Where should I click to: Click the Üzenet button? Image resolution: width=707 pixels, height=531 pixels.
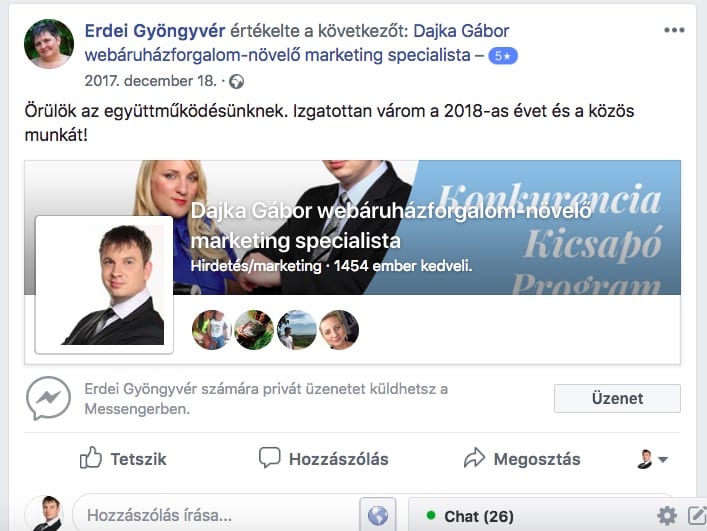[617, 398]
